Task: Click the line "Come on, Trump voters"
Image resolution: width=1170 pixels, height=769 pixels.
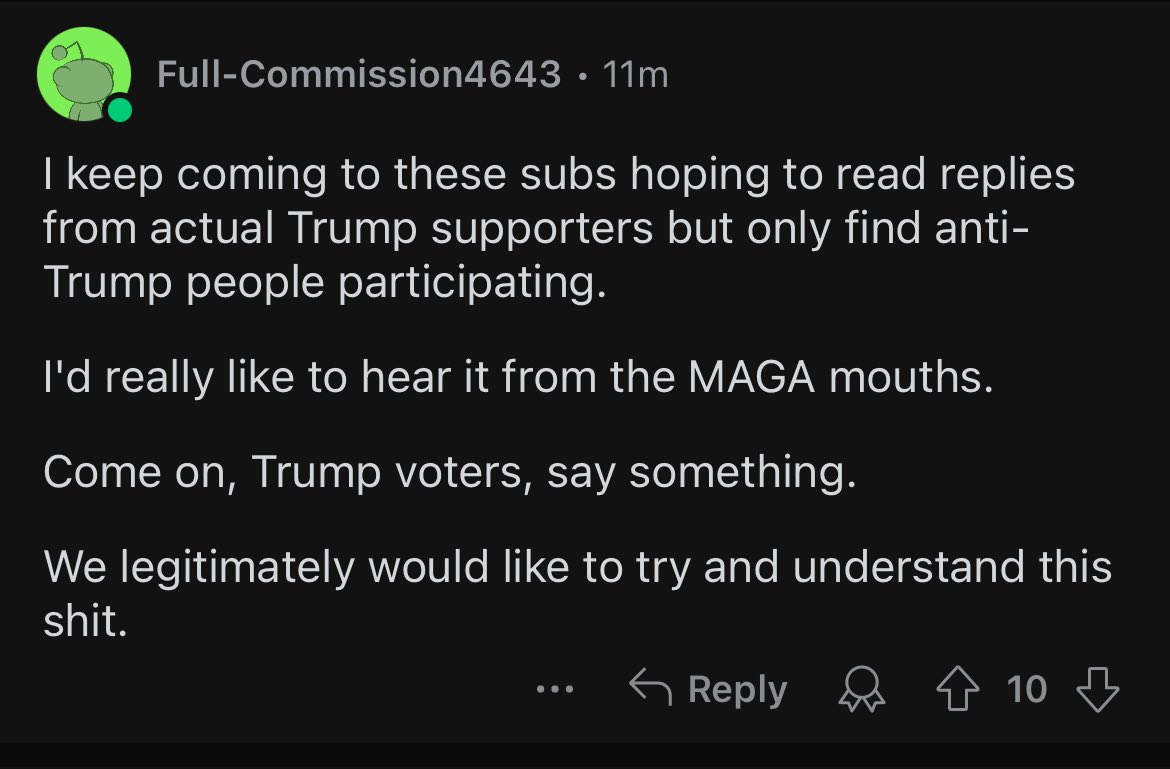Action: (449, 472)
